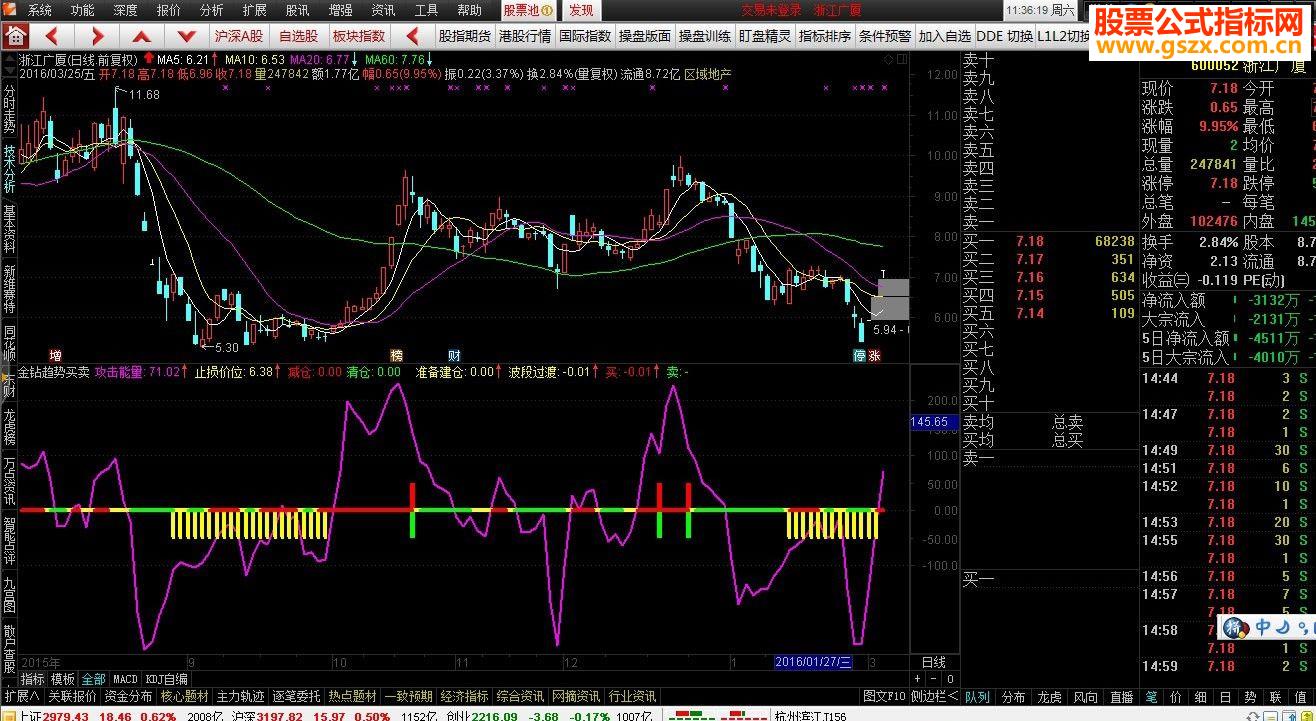Select the 队列 tab in the order panel
The height and width of the screenshot is (721, 1316).
977,696
